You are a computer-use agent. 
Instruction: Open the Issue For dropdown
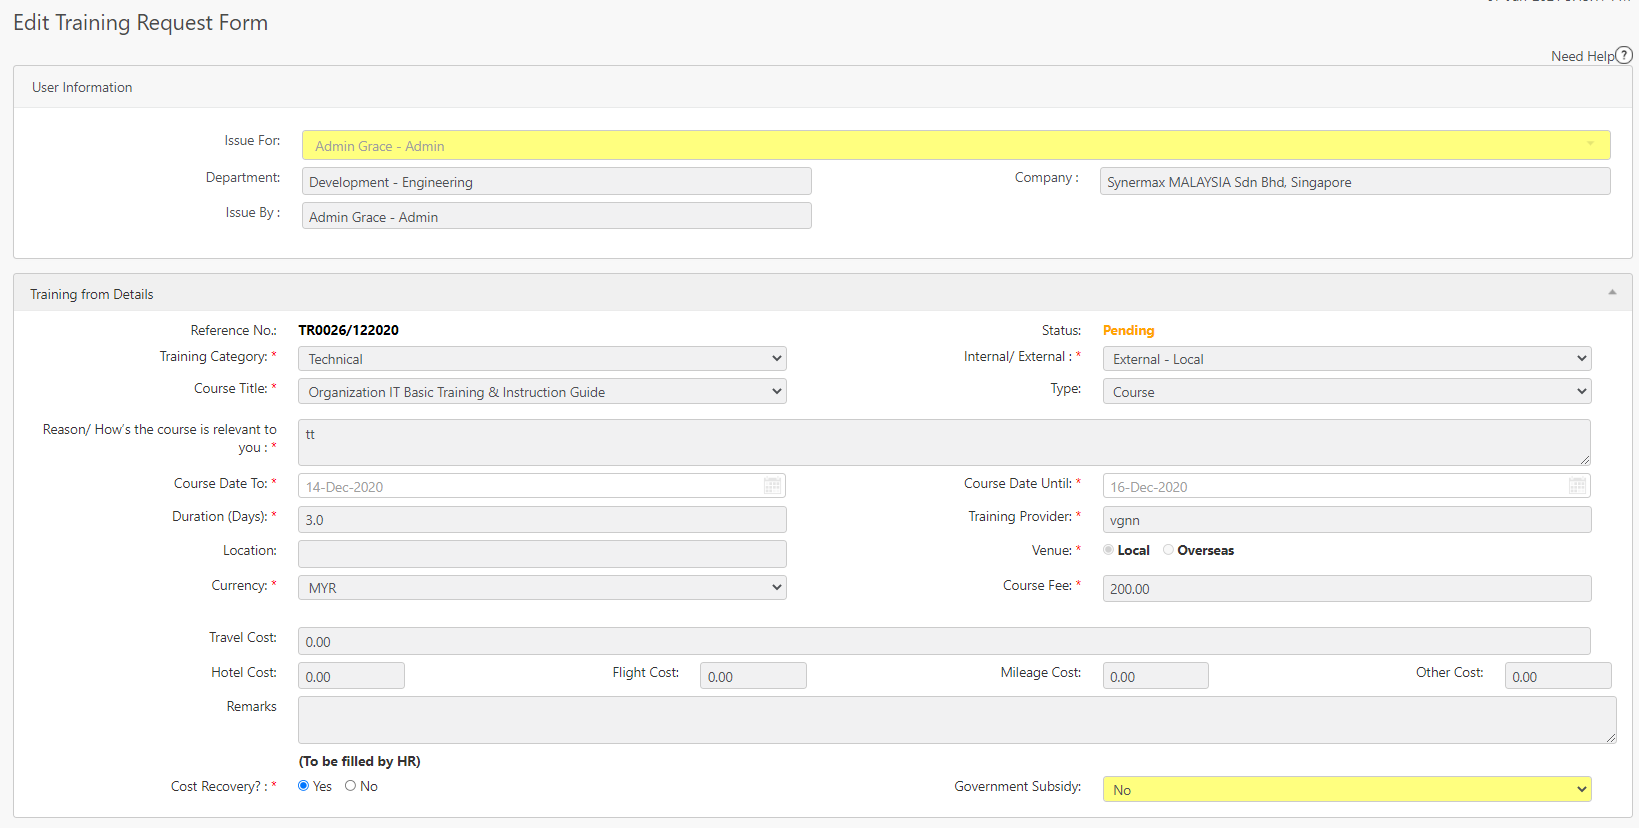956,145
